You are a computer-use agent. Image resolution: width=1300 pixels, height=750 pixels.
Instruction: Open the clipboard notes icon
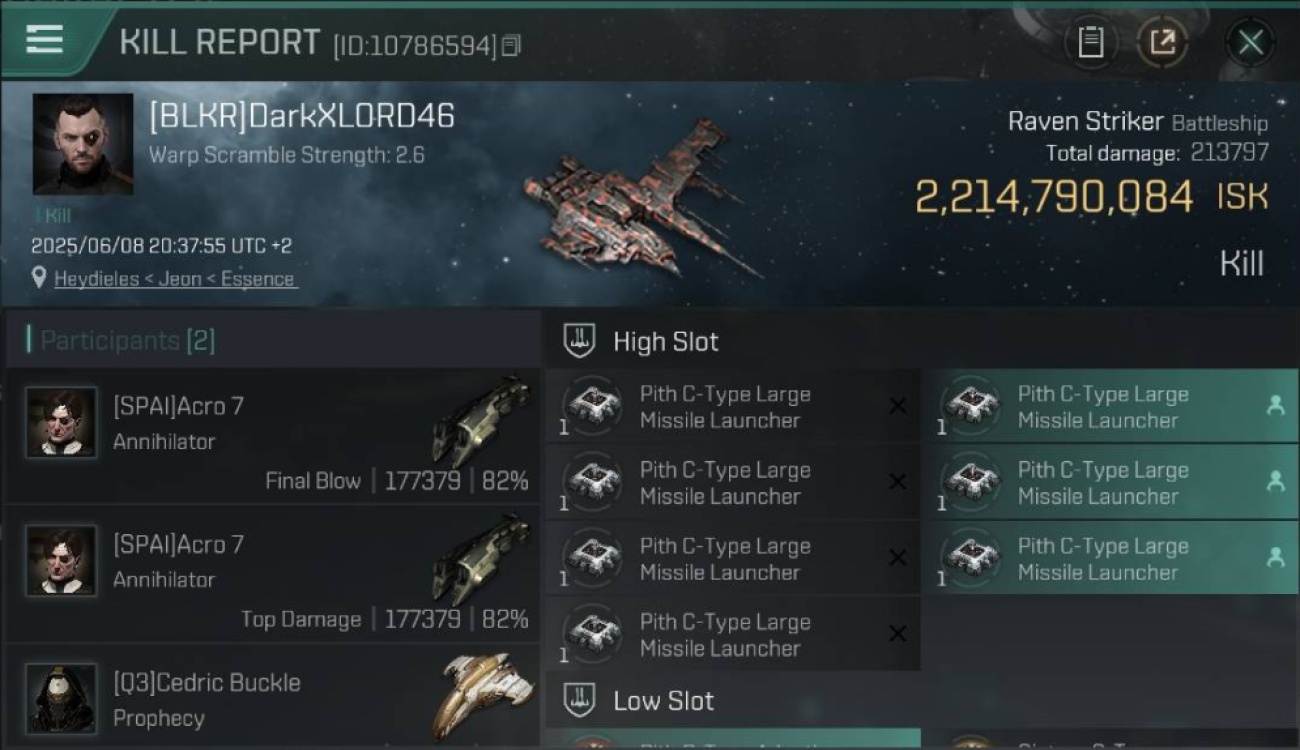pos(1090,42)
